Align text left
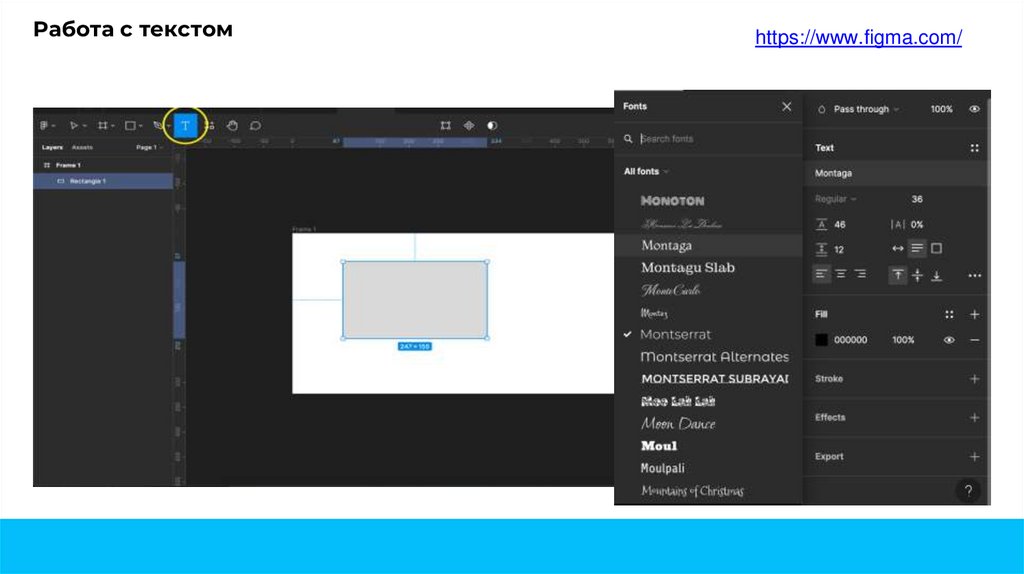 point(822,274)
